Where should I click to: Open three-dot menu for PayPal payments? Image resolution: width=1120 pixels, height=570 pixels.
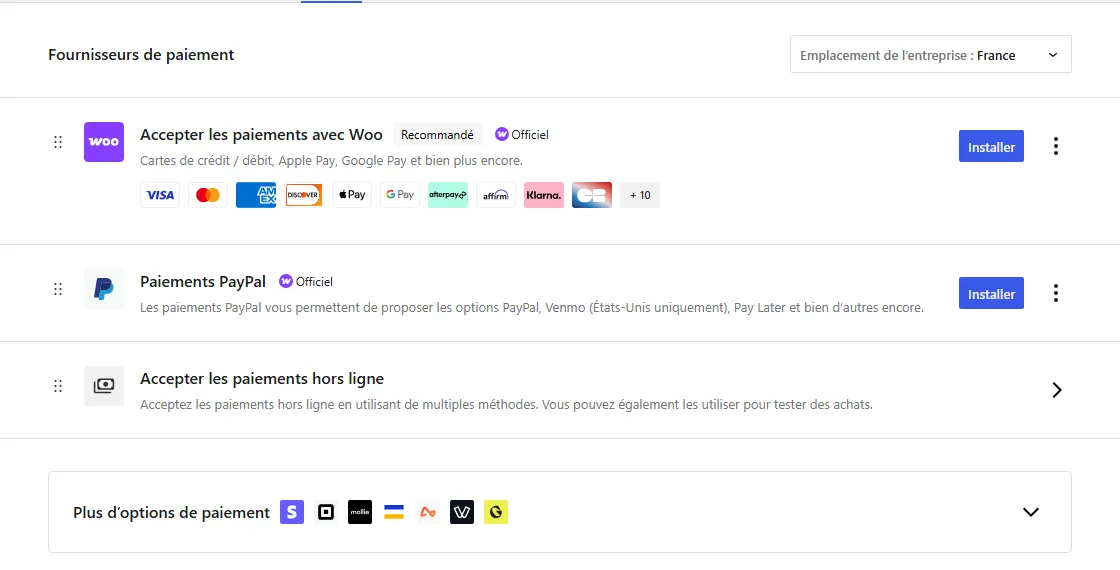pos(1056,294)
